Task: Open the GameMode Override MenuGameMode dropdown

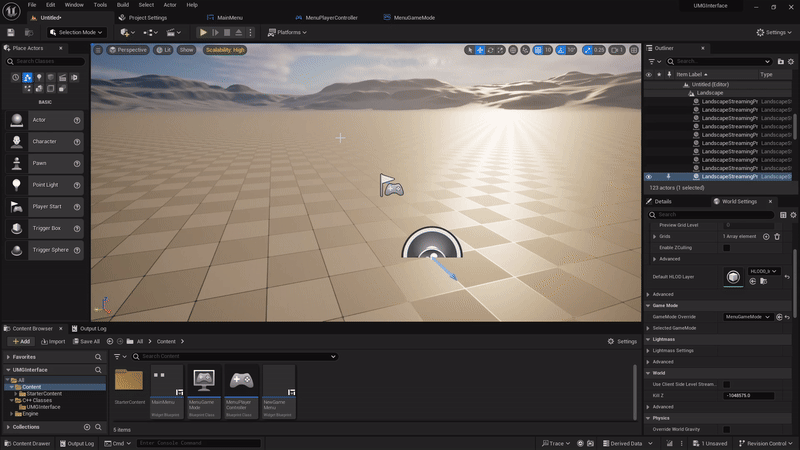Action: (x=747, y=317)
